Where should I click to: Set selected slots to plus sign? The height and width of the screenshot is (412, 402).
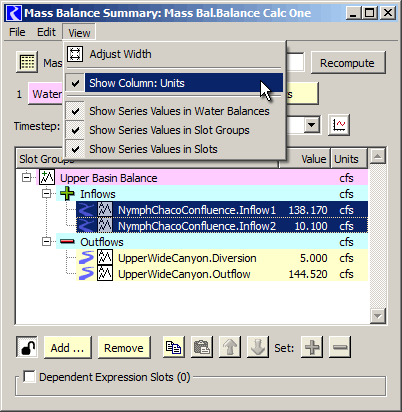(312, 347)
